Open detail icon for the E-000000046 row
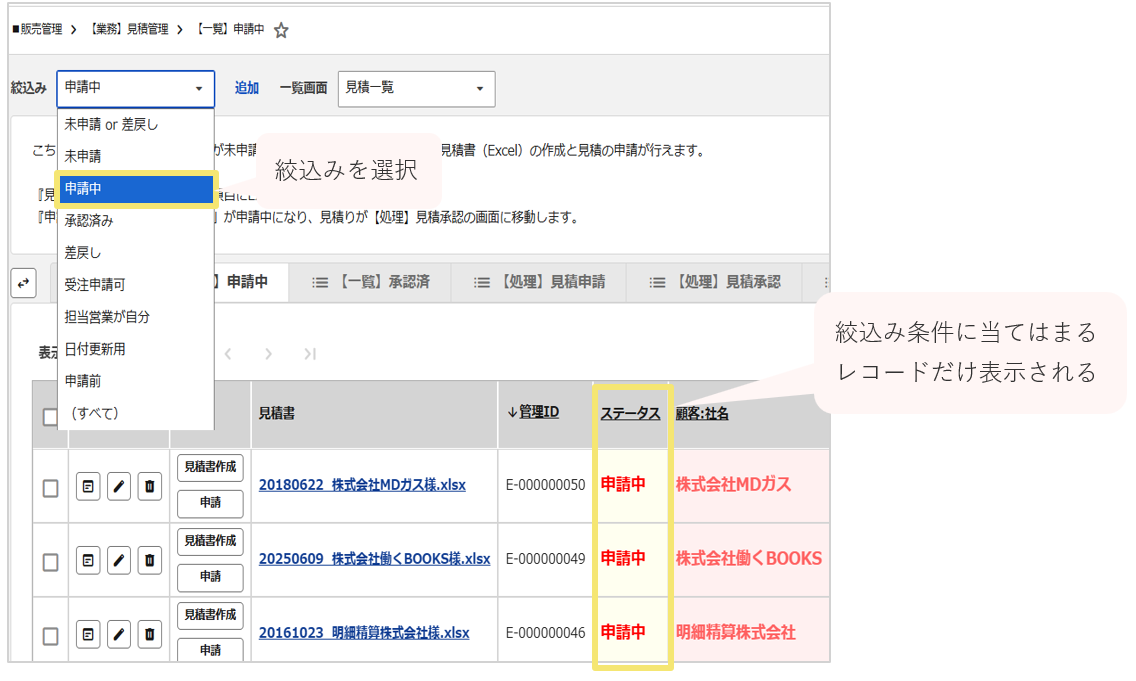Viewport: 1136px width, 681px height. pyautogui.click(x=88, y=635)
